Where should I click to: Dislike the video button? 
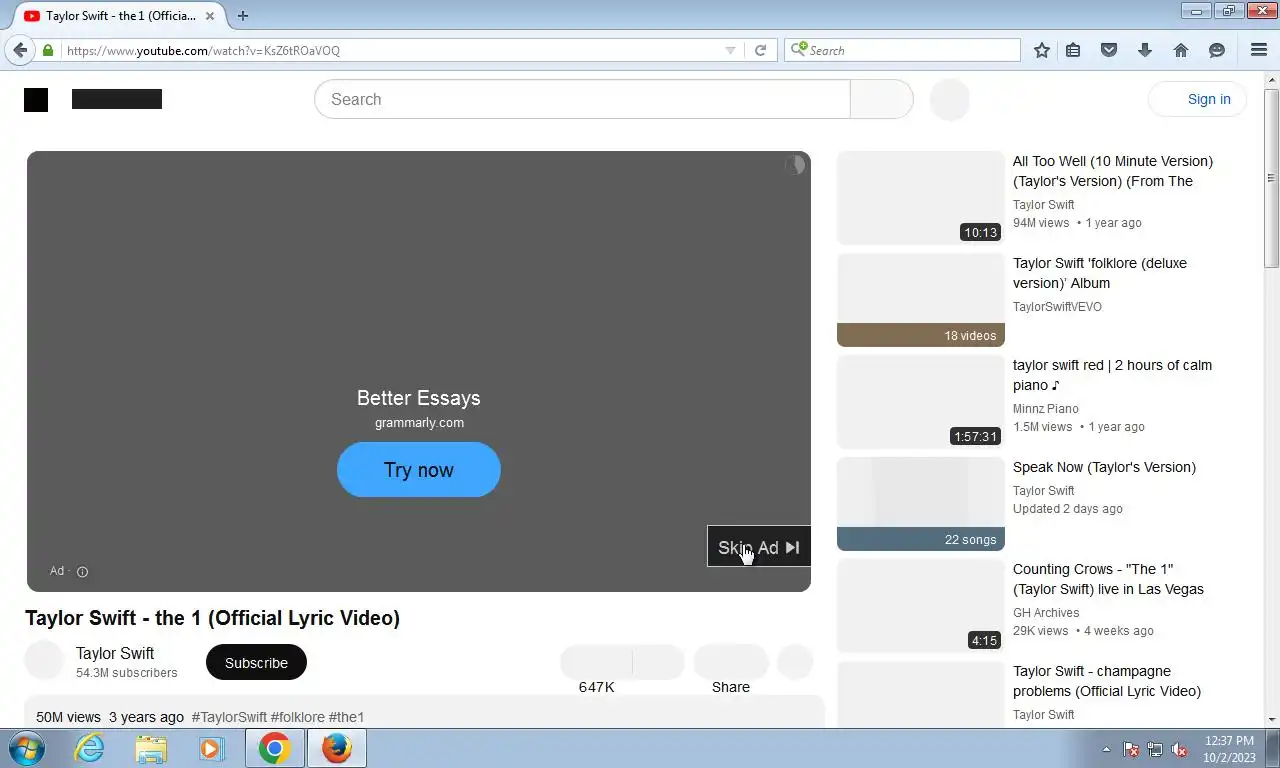[659, 662]
